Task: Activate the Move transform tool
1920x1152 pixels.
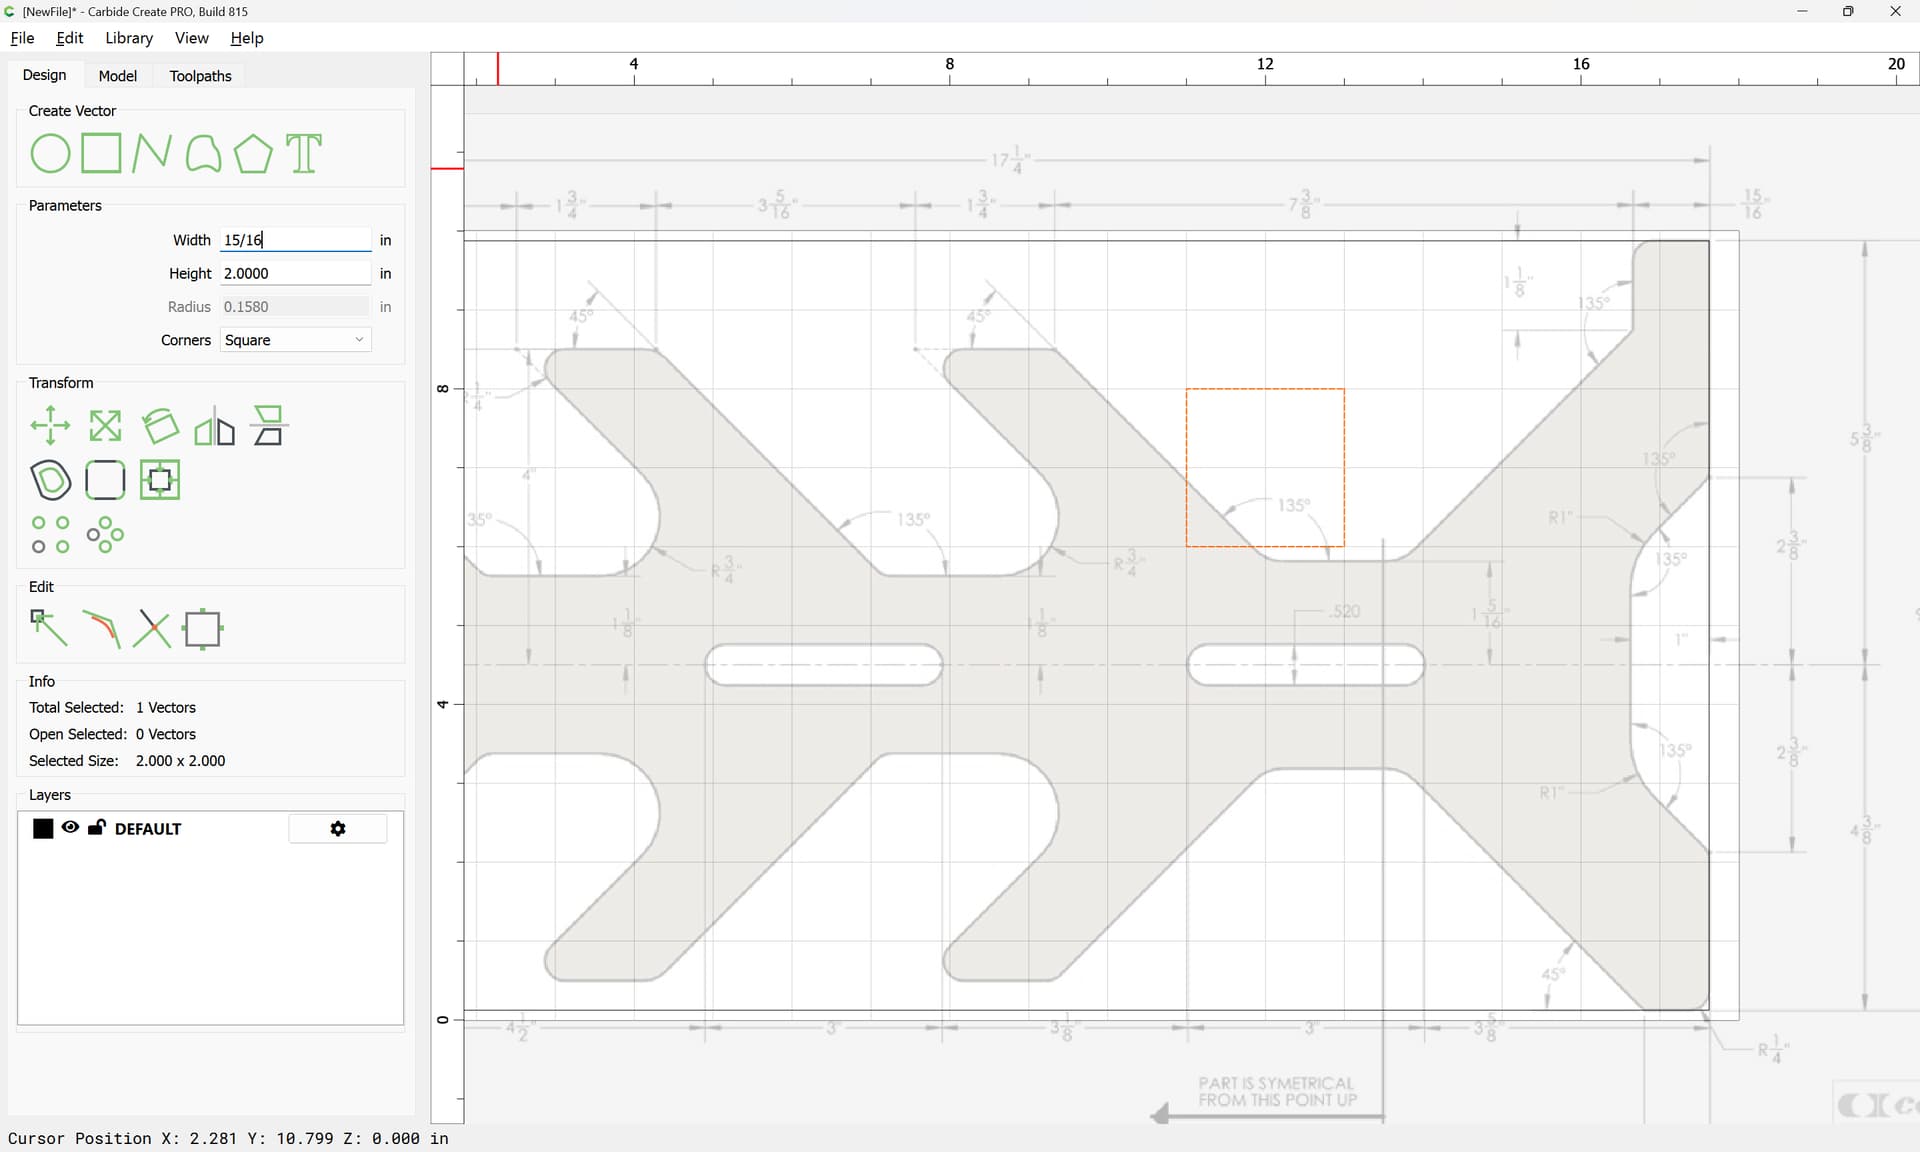Action: pyautogui.click(x=50, y=426)
